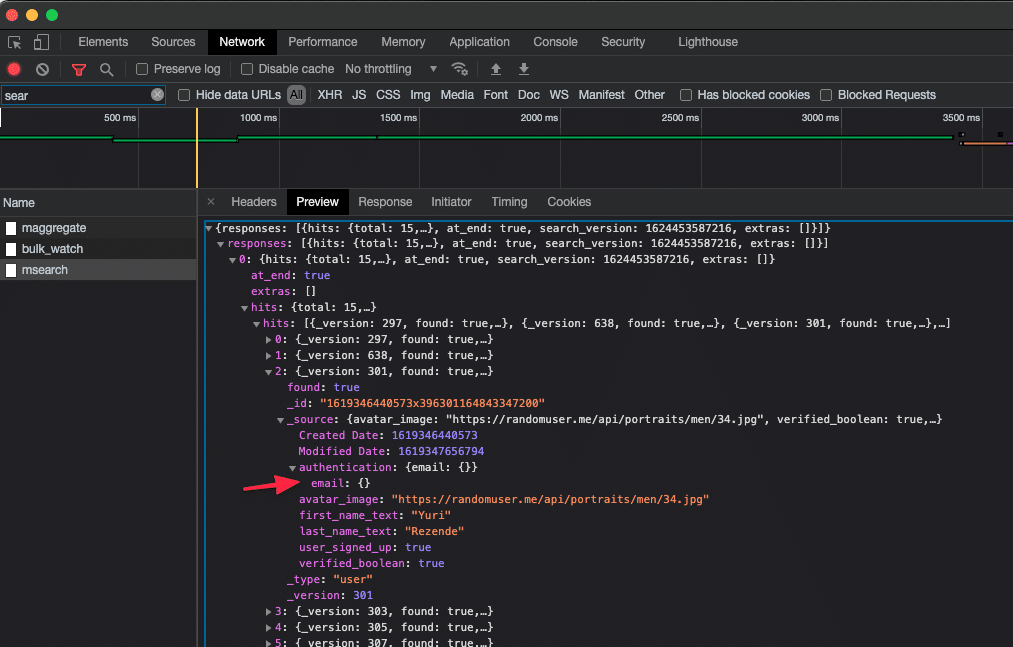Filter requests by XHR type
Screen dimensions: 1013x647
point(329,95)
